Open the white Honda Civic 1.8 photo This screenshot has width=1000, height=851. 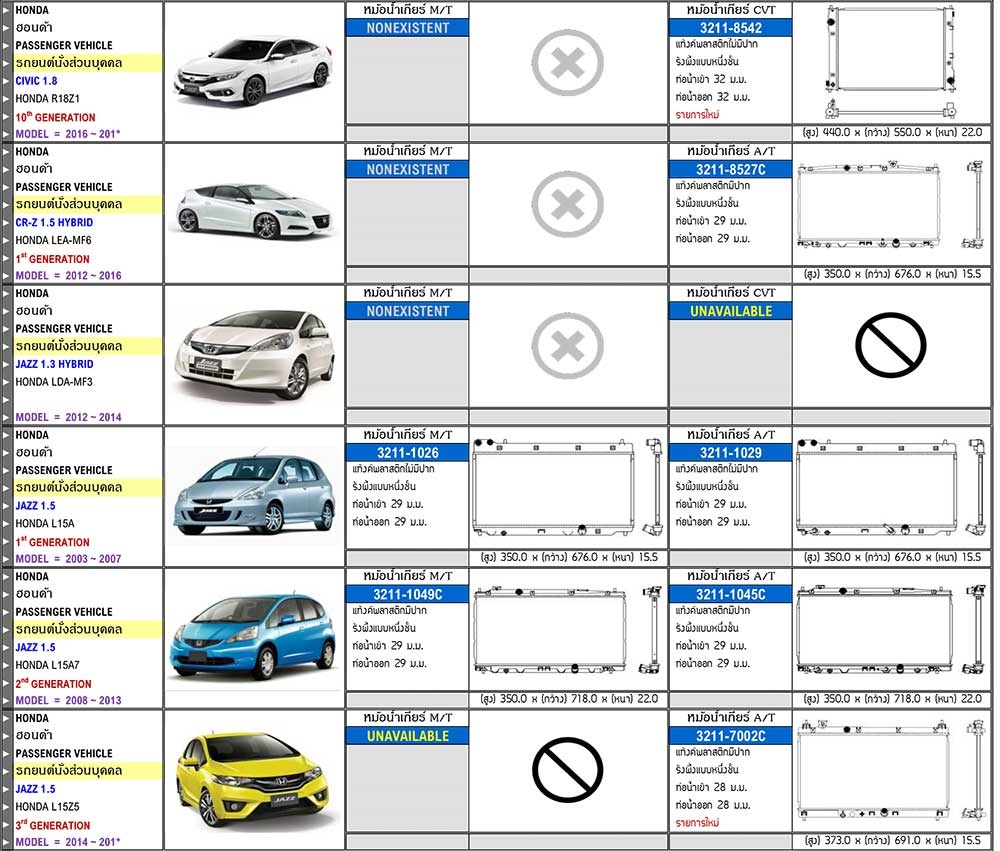254,71
